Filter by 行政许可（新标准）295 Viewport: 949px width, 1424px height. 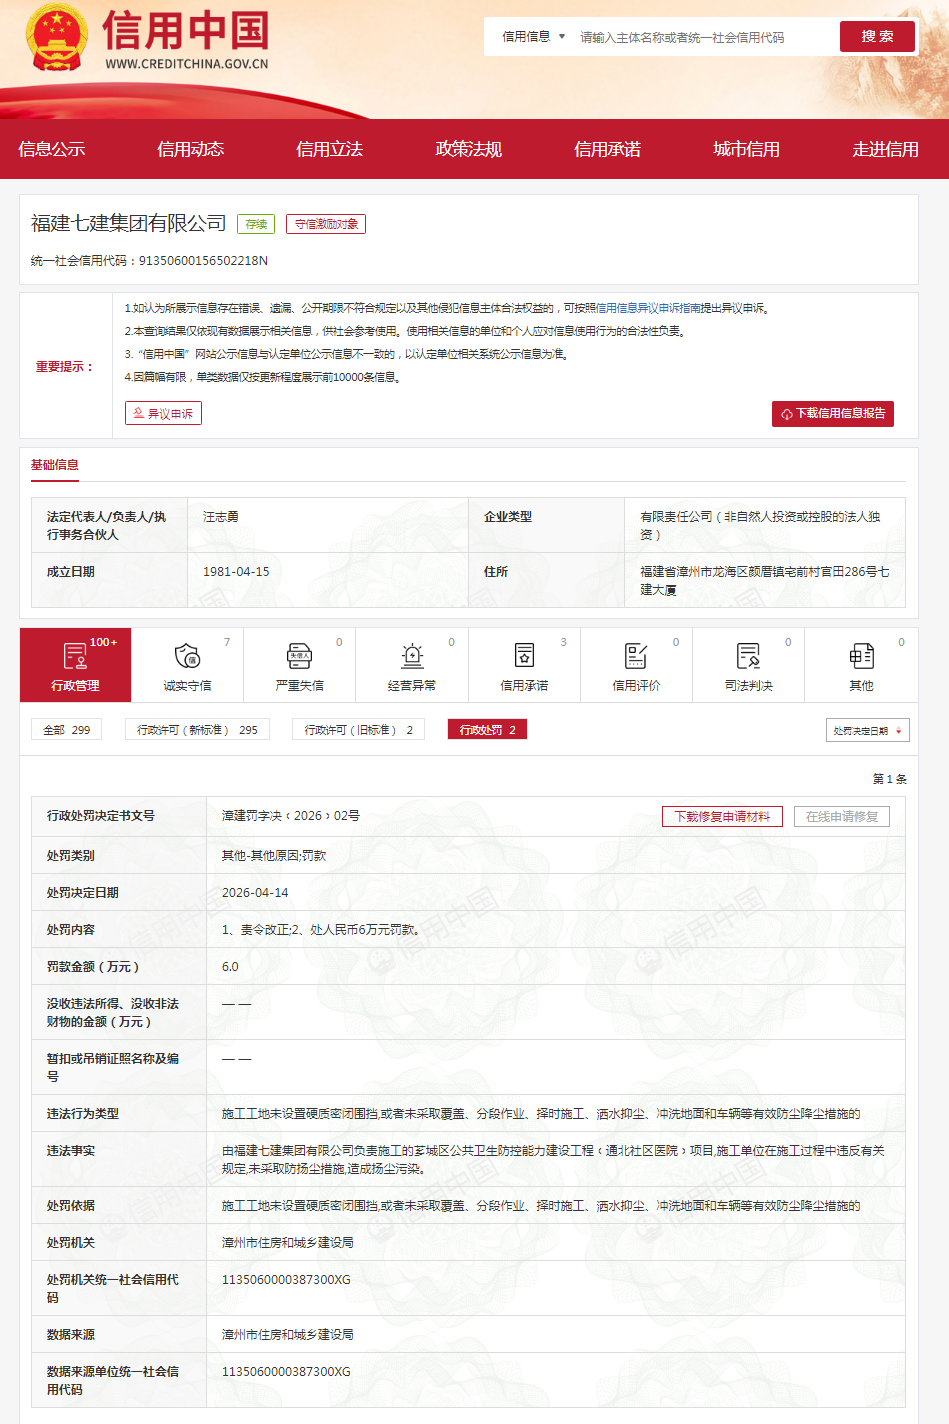tap(197, 730)
